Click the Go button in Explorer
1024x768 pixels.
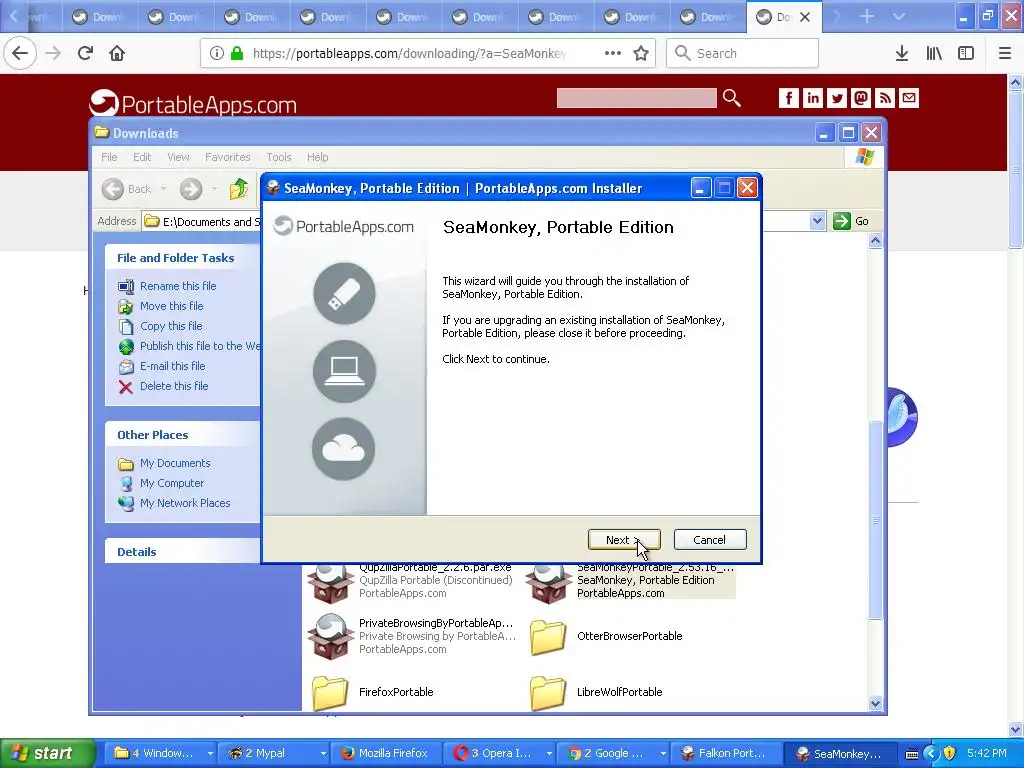[851, 221]
